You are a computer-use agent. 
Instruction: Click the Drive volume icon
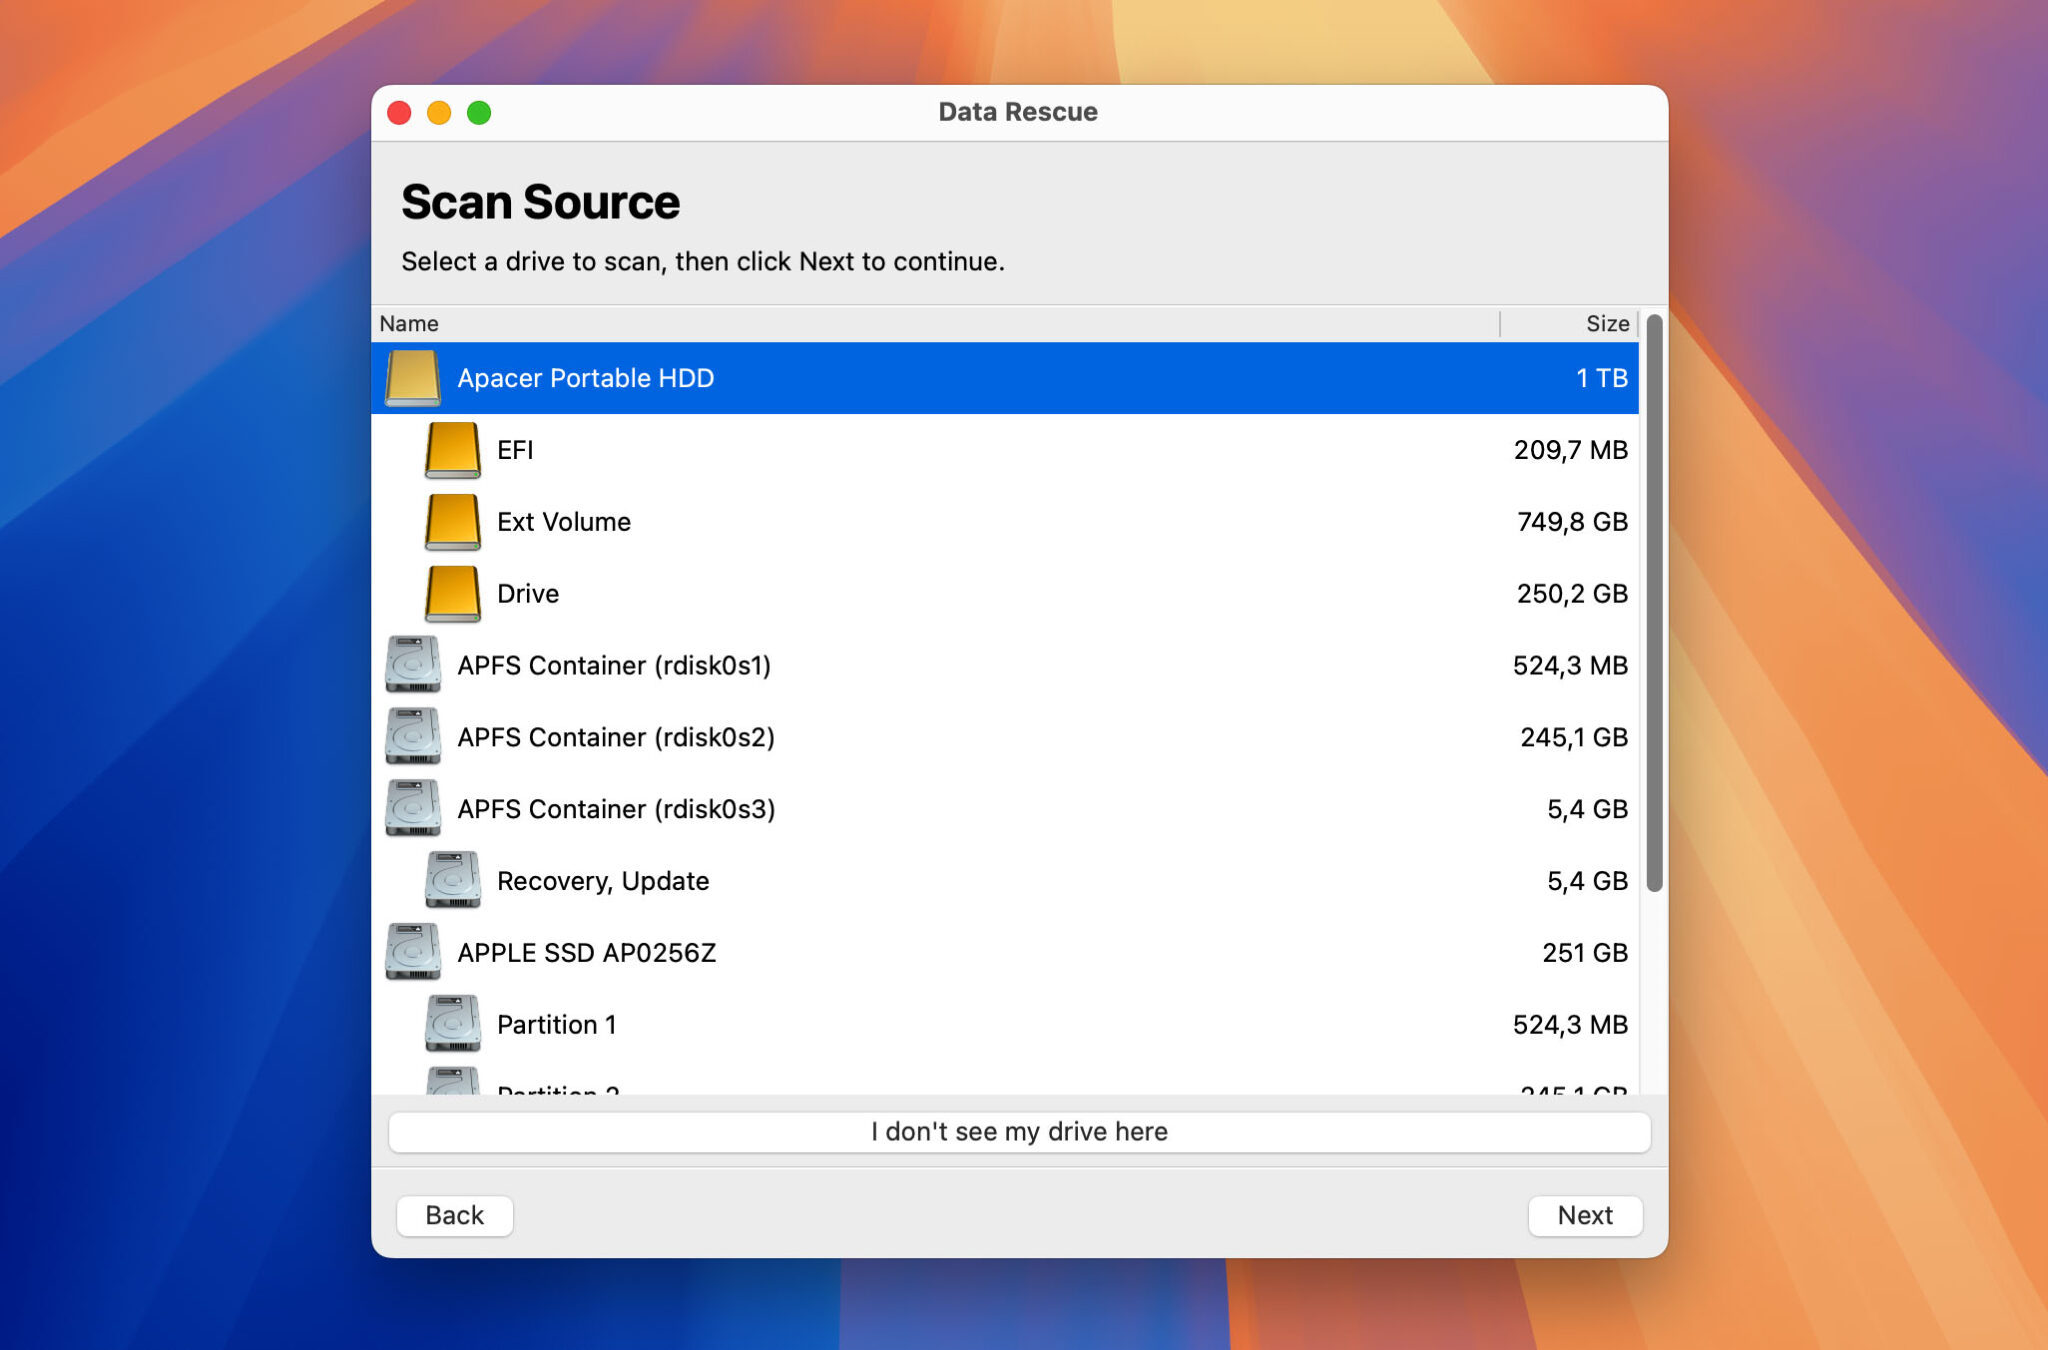click(x=451, y=593)
